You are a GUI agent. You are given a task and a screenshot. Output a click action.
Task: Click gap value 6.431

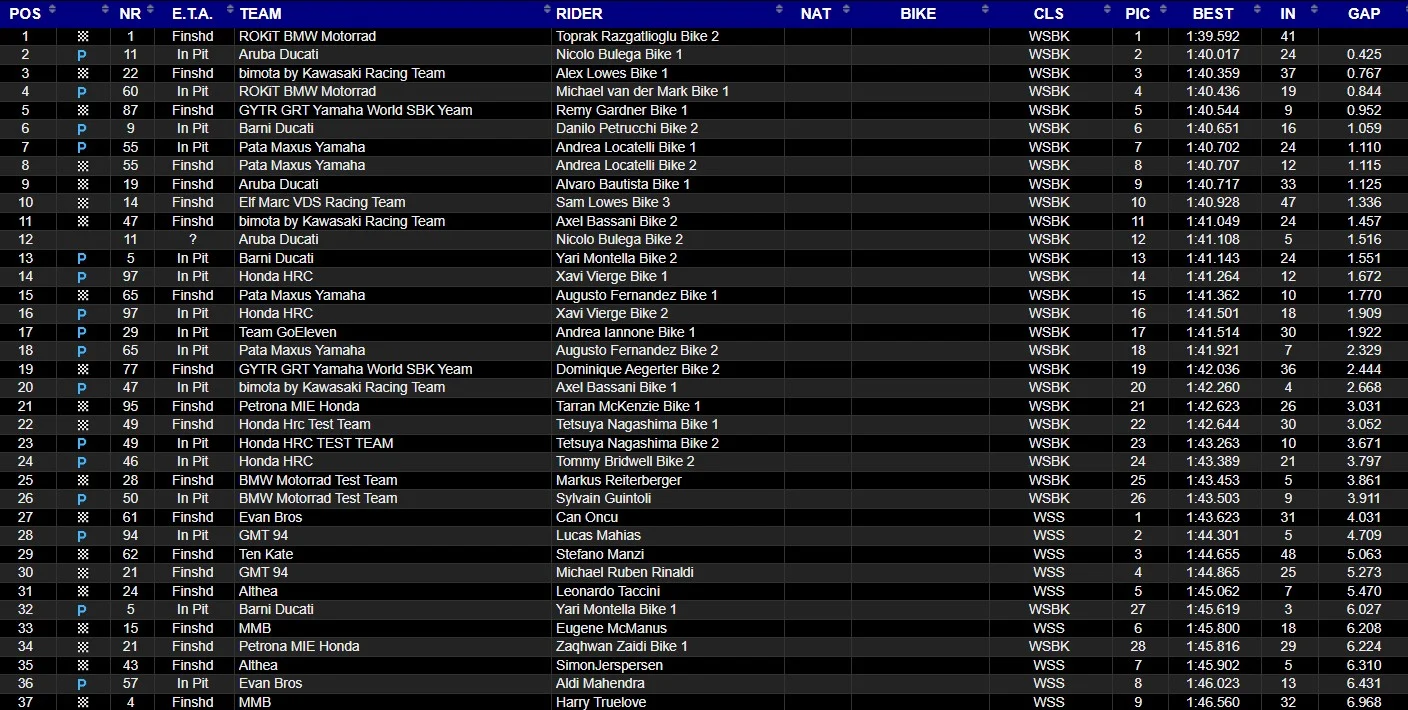coord(1364,684)
